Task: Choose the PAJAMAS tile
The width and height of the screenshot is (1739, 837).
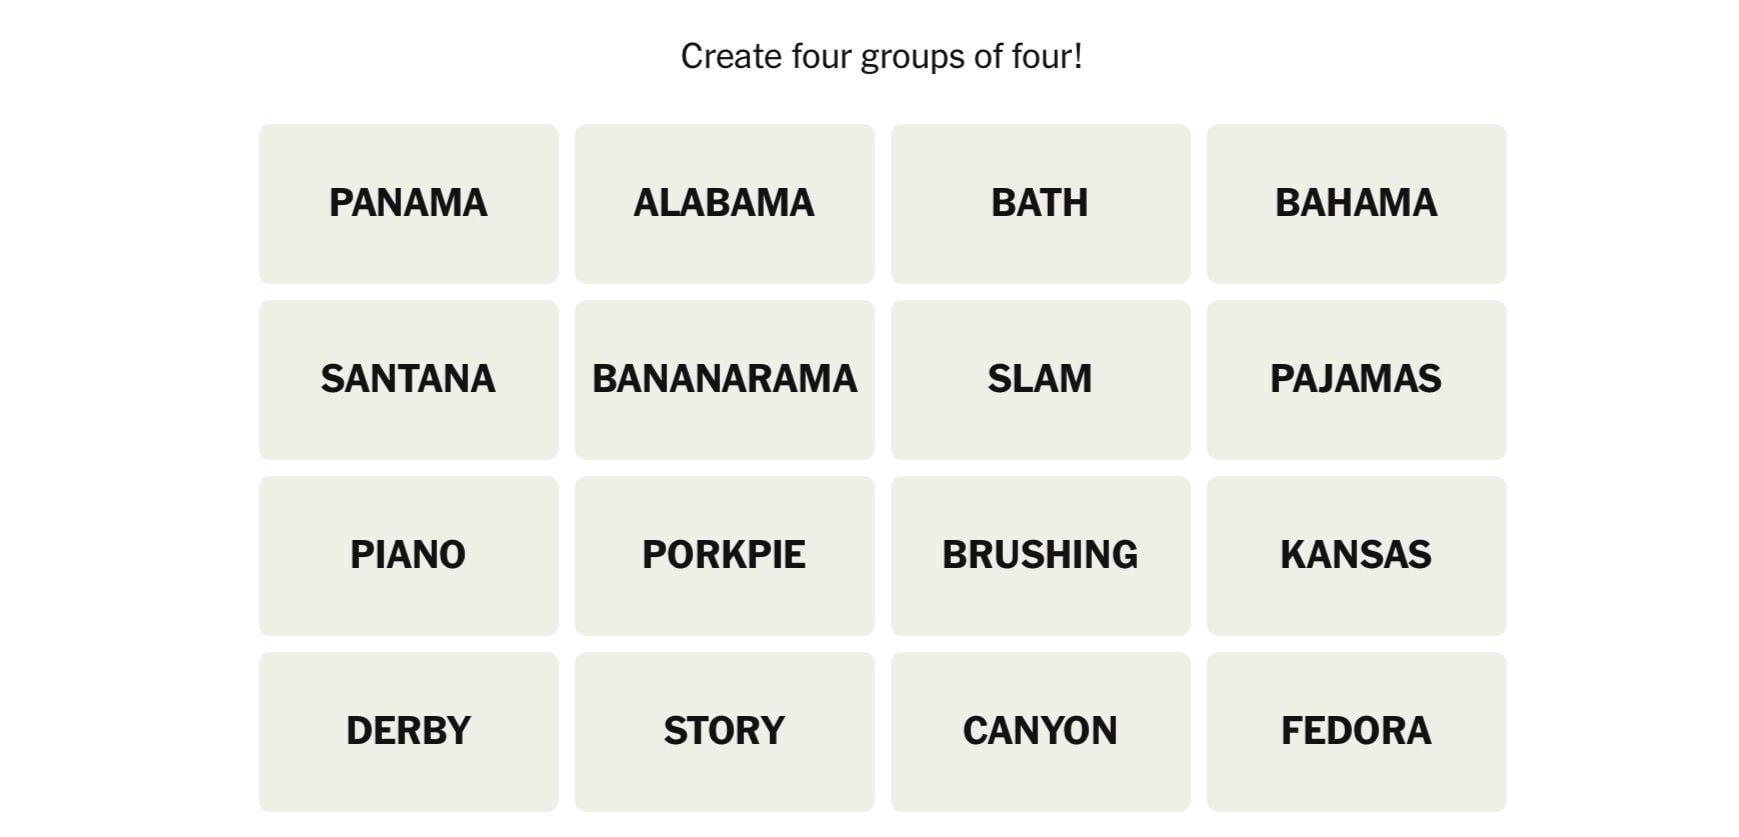Action: (x=1356, y=379)
